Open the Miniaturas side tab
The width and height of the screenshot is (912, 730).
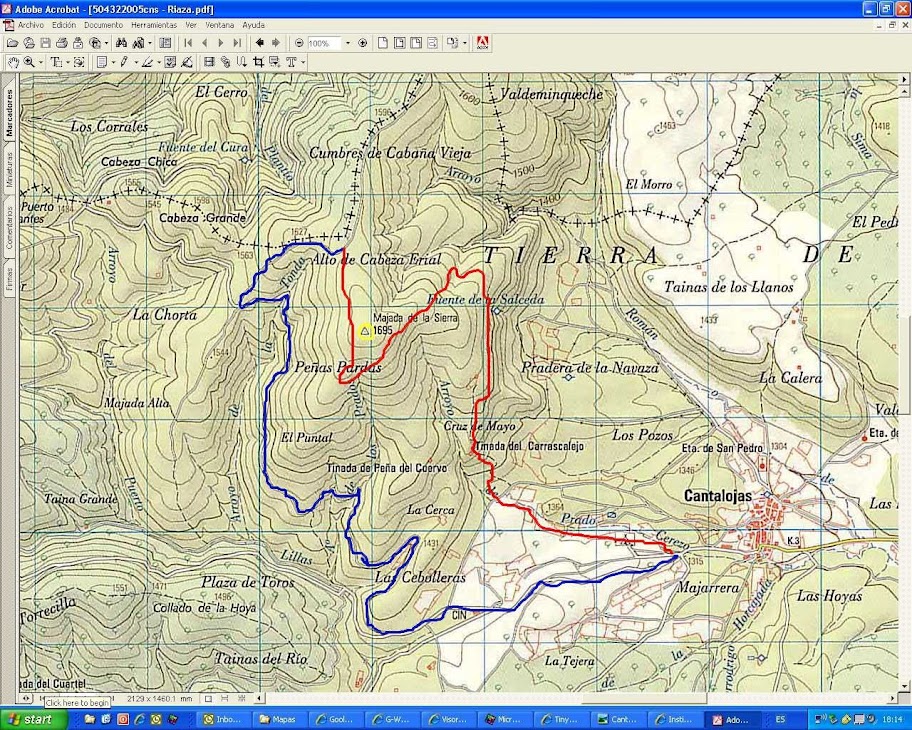(x=9, y=169)
